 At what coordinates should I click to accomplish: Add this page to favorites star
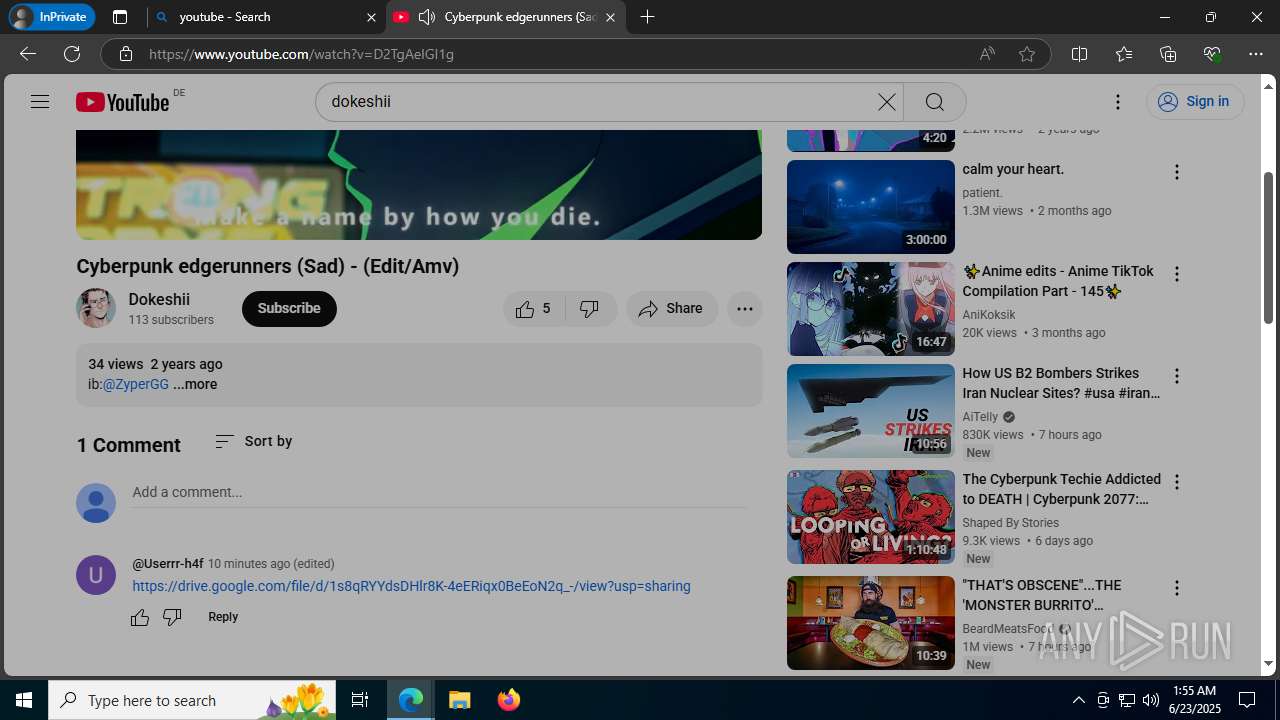pos(1027,54)
